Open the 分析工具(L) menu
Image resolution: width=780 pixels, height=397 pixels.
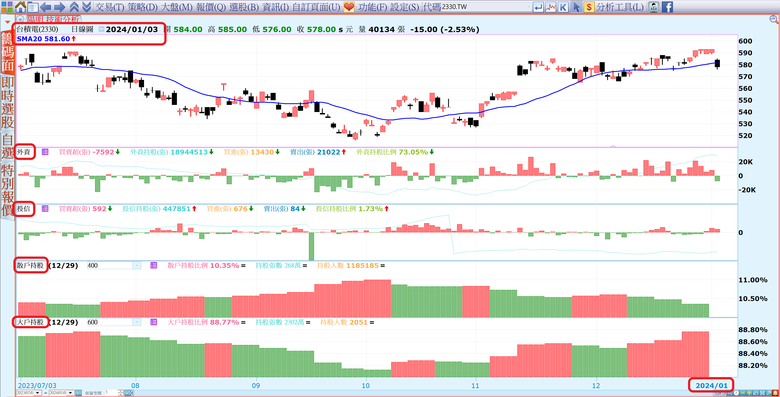point(620,7)
